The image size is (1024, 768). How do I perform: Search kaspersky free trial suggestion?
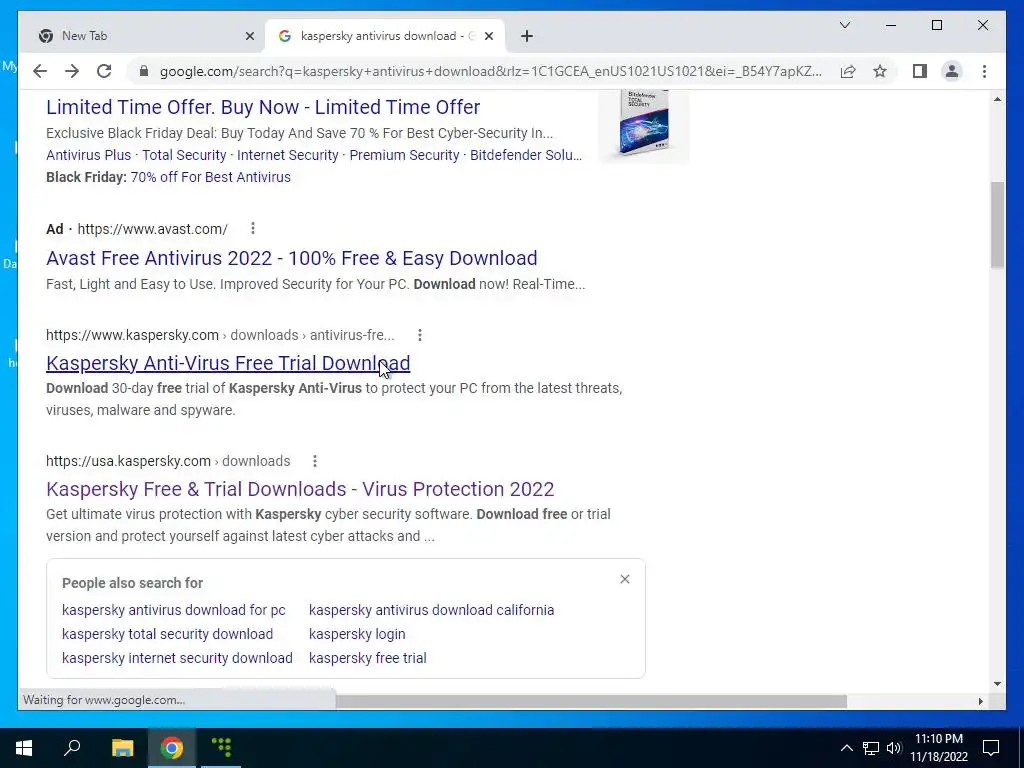pos(368,658)
